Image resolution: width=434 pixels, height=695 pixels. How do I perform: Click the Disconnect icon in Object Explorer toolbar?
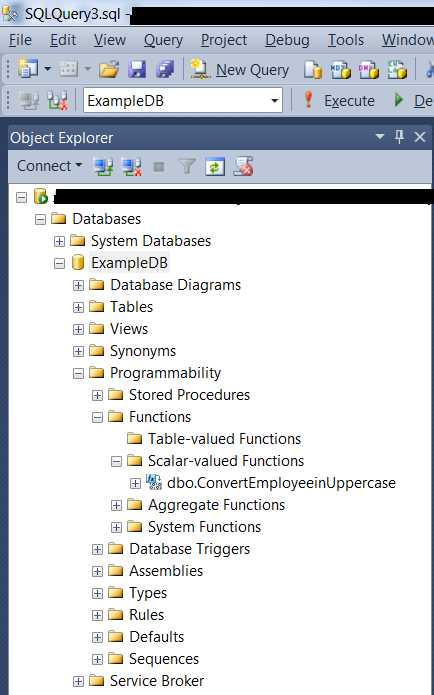(x=131, y=167)
